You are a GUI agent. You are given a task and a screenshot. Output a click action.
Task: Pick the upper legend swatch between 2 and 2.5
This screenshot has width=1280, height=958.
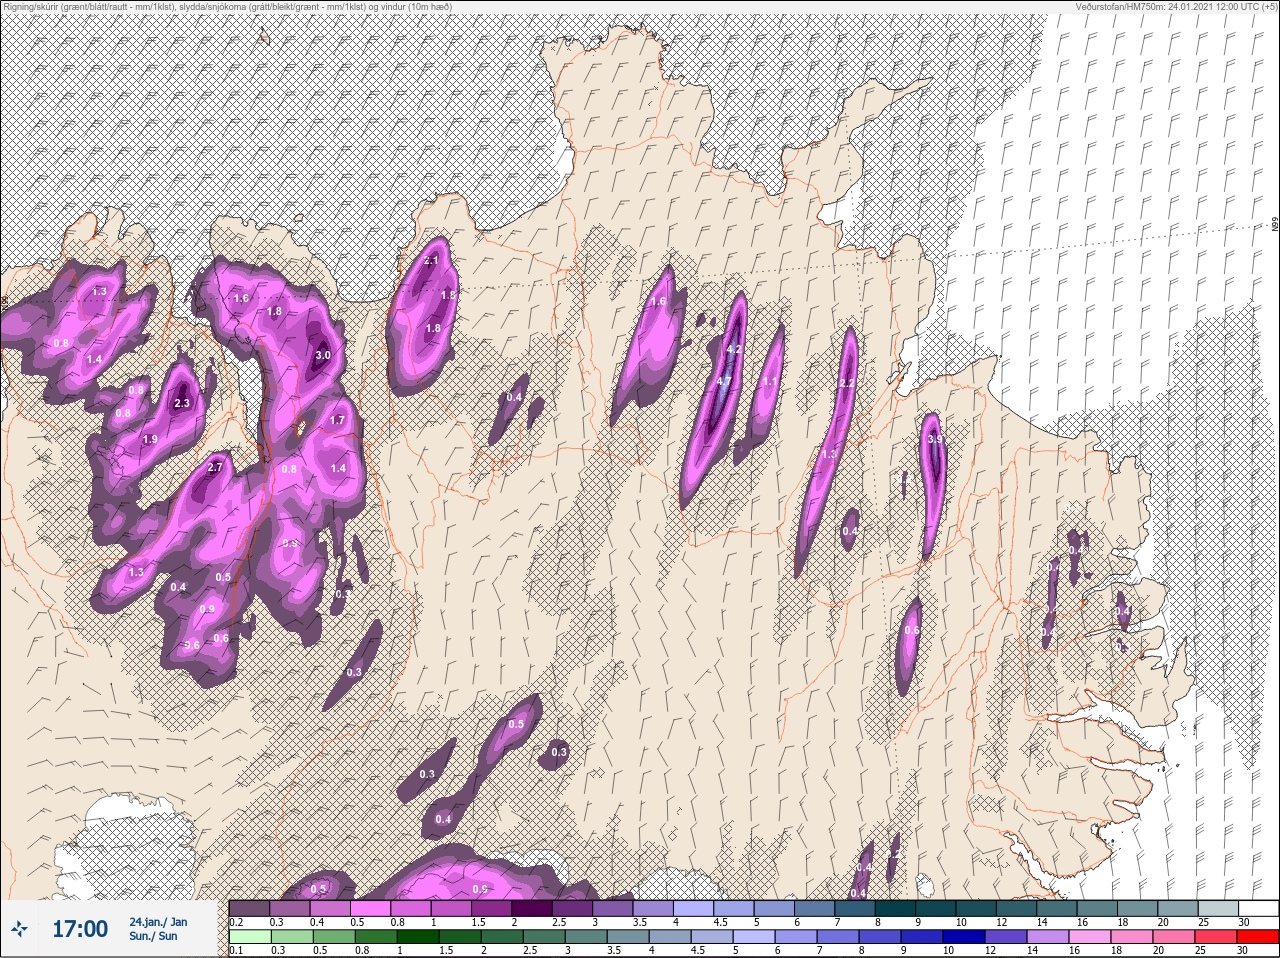tap(533, 908)
